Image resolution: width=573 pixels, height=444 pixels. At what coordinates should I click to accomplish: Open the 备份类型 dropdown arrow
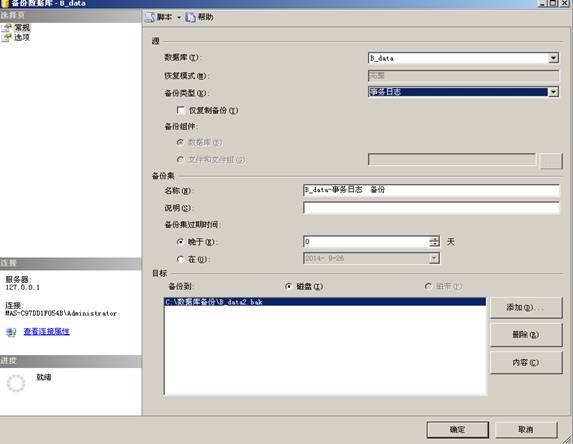[x=553, y=92]
